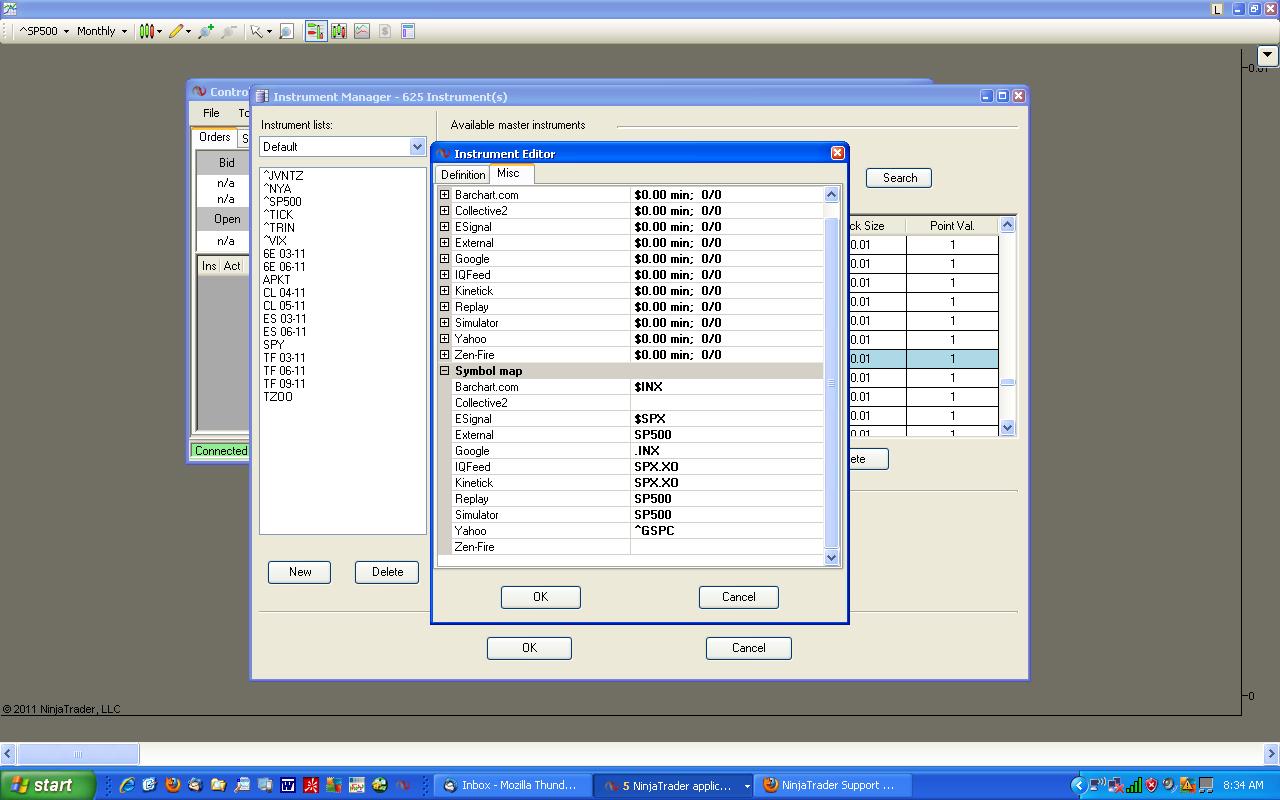Click the chart style candlestick icon
1280x800 pixels.
[147, 31]
